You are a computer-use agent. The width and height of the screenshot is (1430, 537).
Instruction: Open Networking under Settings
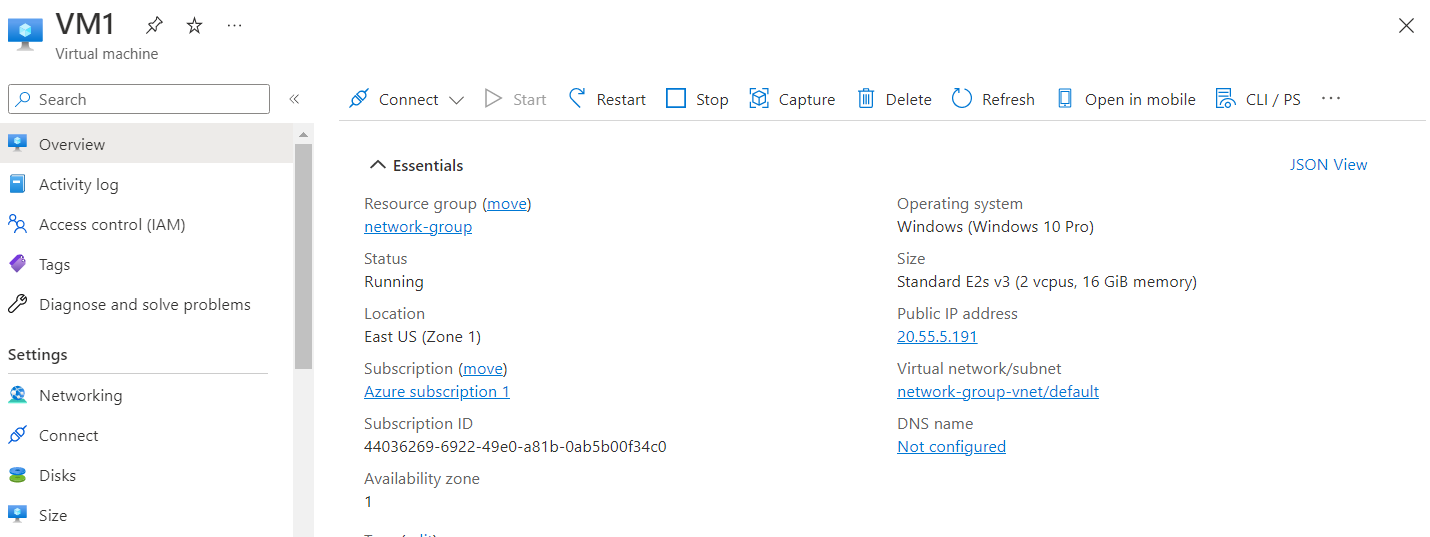(x=147, y=395)
